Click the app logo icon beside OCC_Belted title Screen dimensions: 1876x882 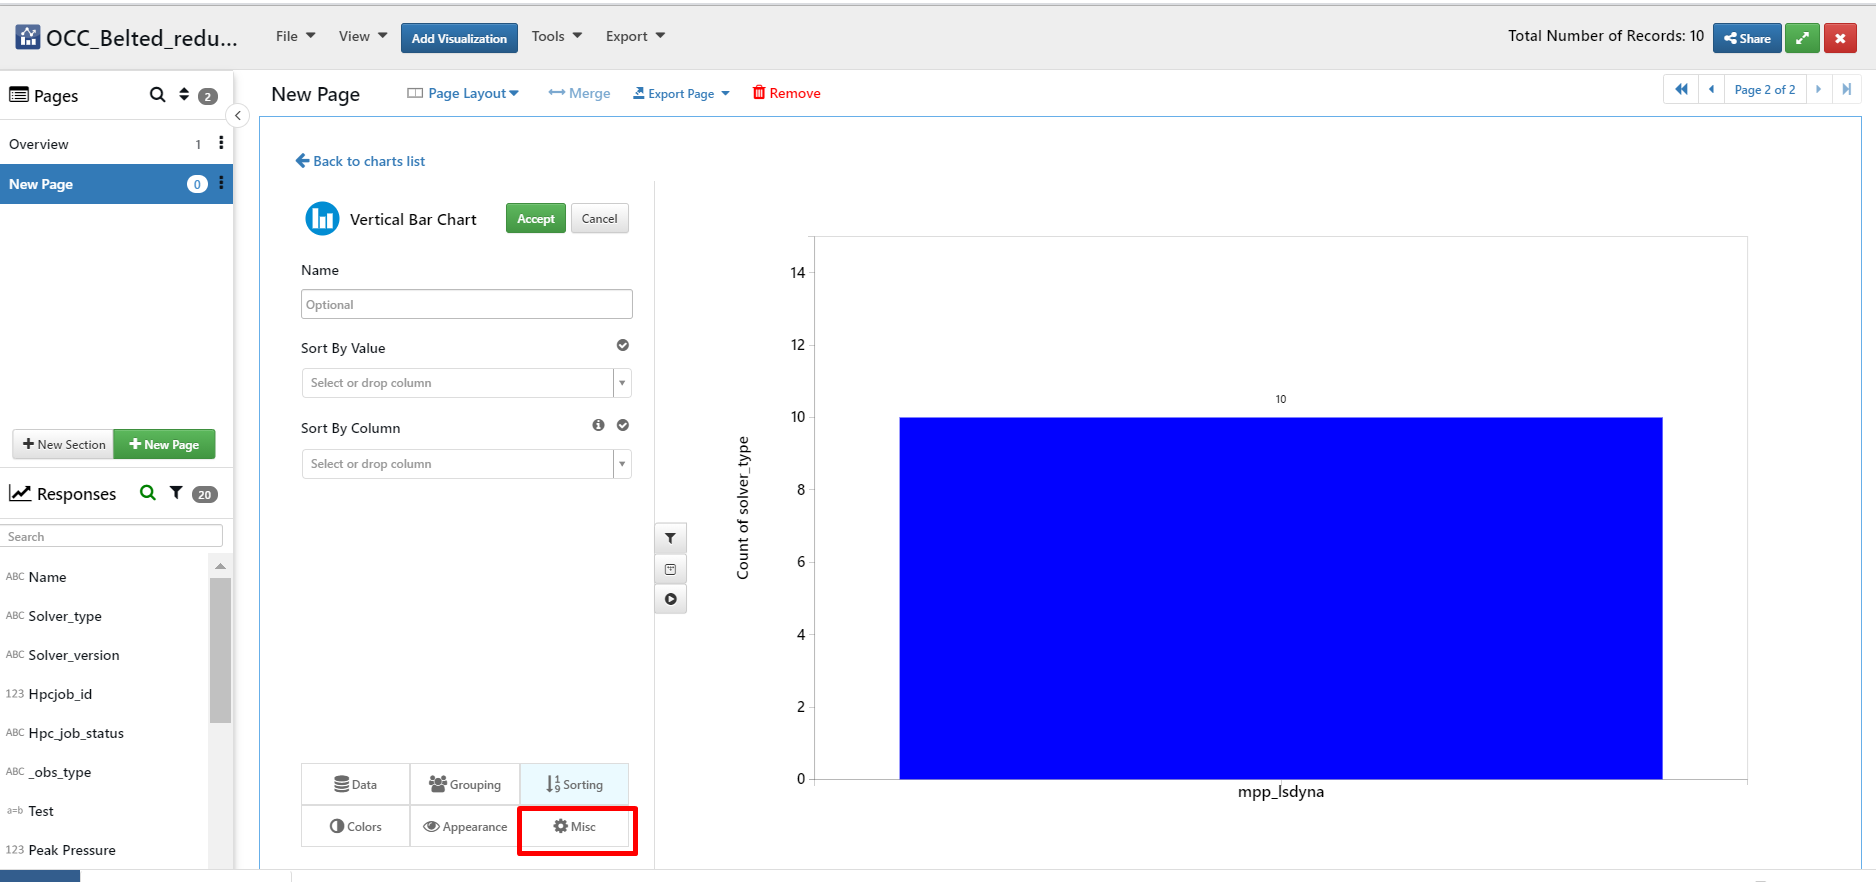(28, 37)
